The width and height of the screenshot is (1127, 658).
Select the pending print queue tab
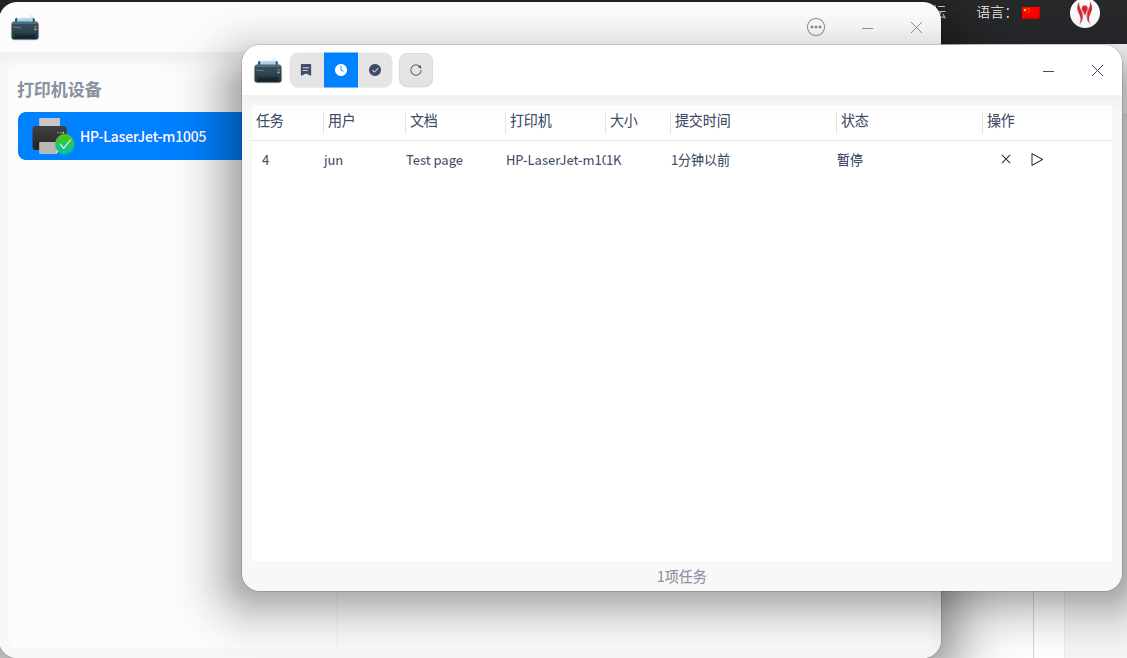coord(341,70)
